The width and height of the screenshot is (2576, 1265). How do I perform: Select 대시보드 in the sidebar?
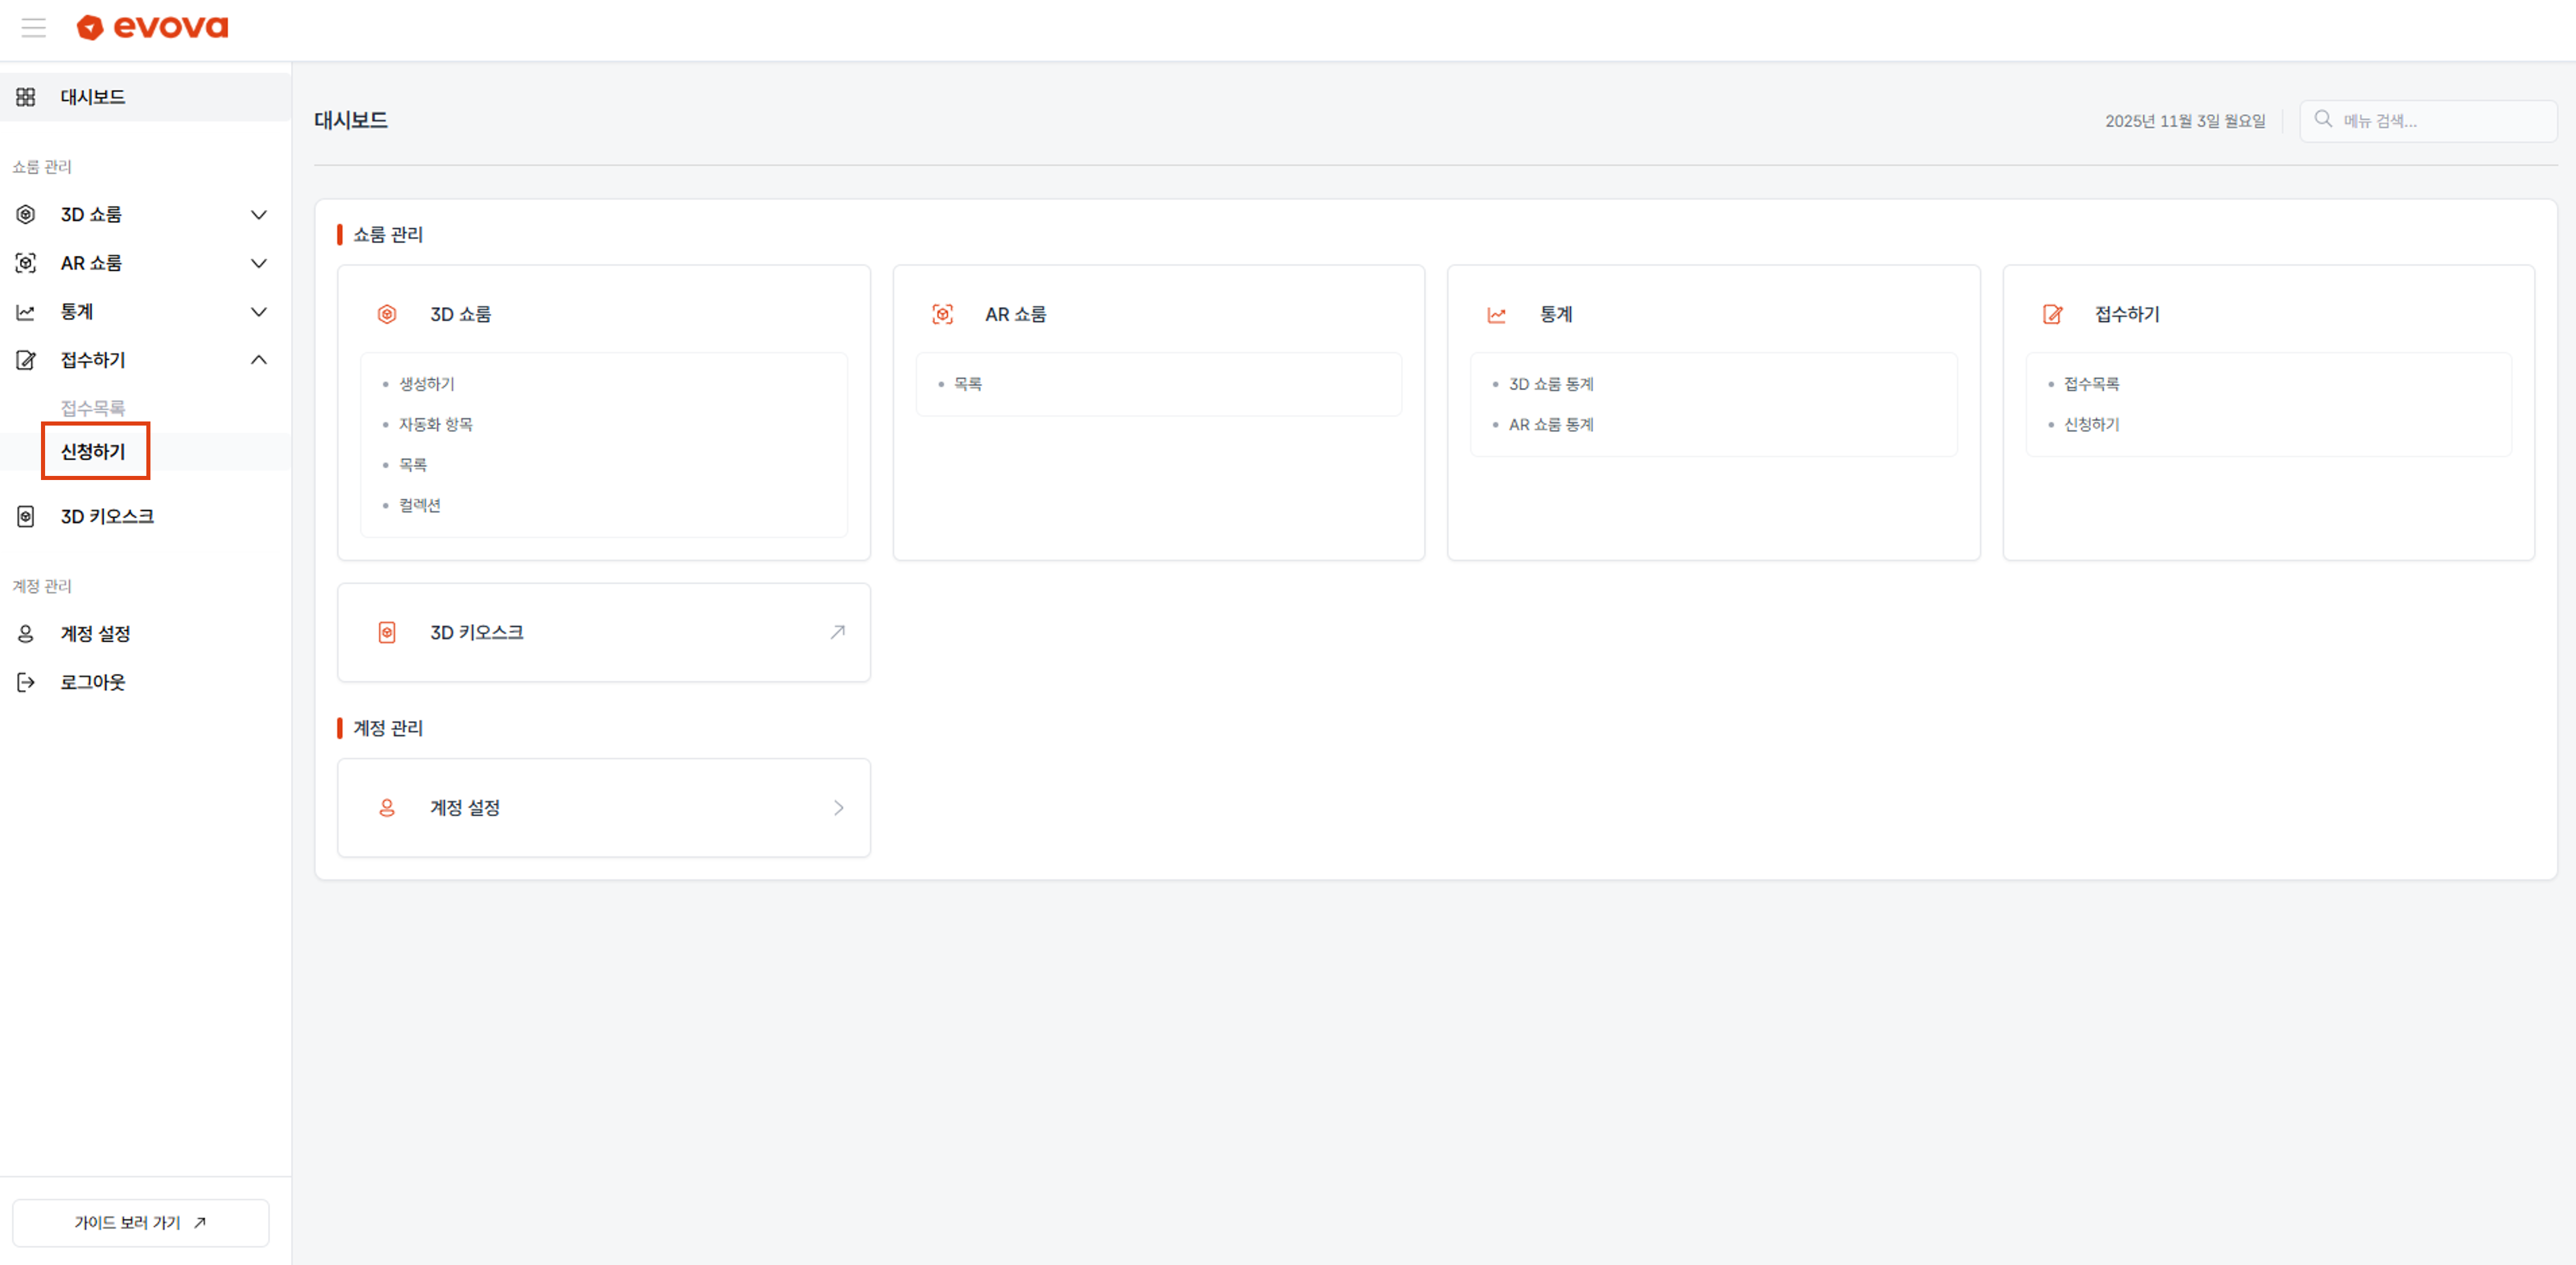coord(92,97)
